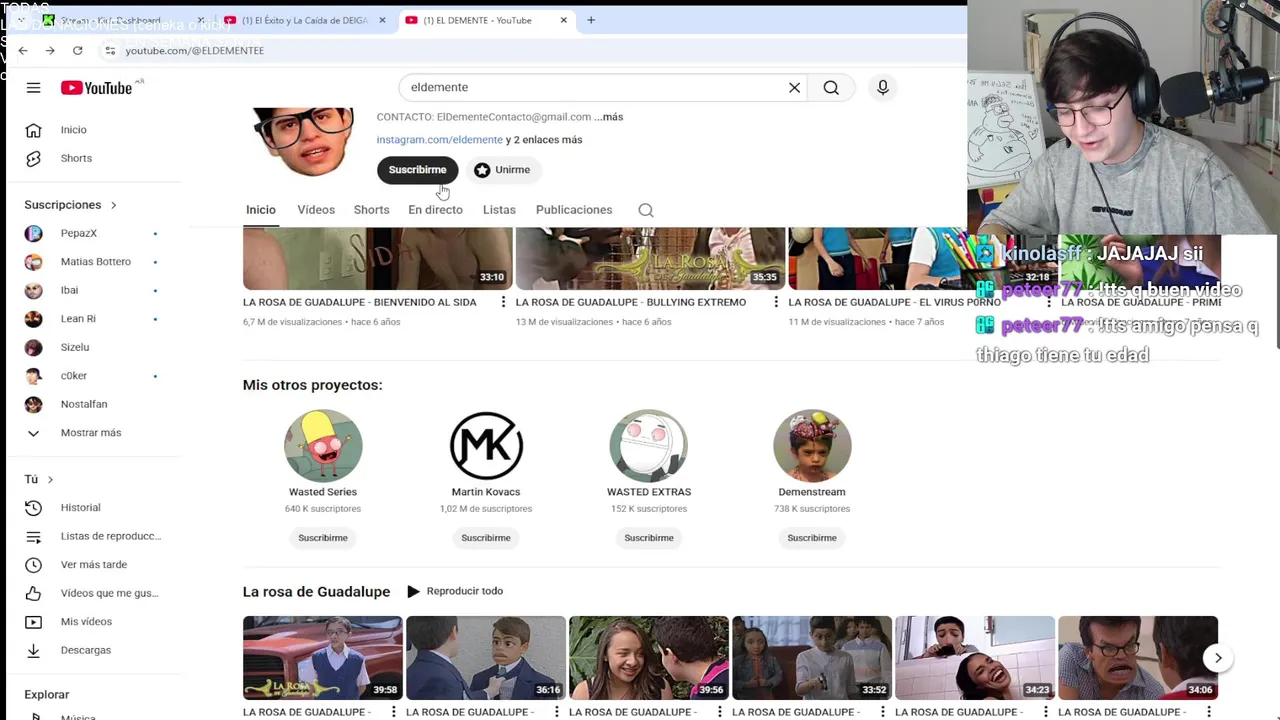Select the En directo channel tab

pyautogui.click(x=435, y=210)
